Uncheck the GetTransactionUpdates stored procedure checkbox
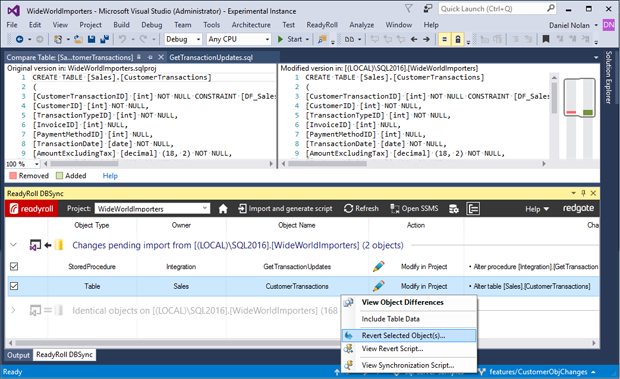 click(14, 266)
